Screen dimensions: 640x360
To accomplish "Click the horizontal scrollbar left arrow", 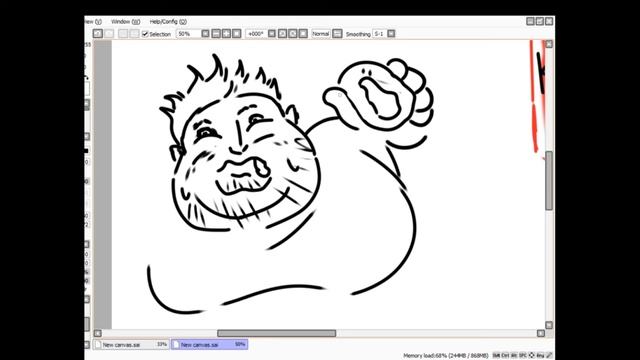I will (98, 333).
